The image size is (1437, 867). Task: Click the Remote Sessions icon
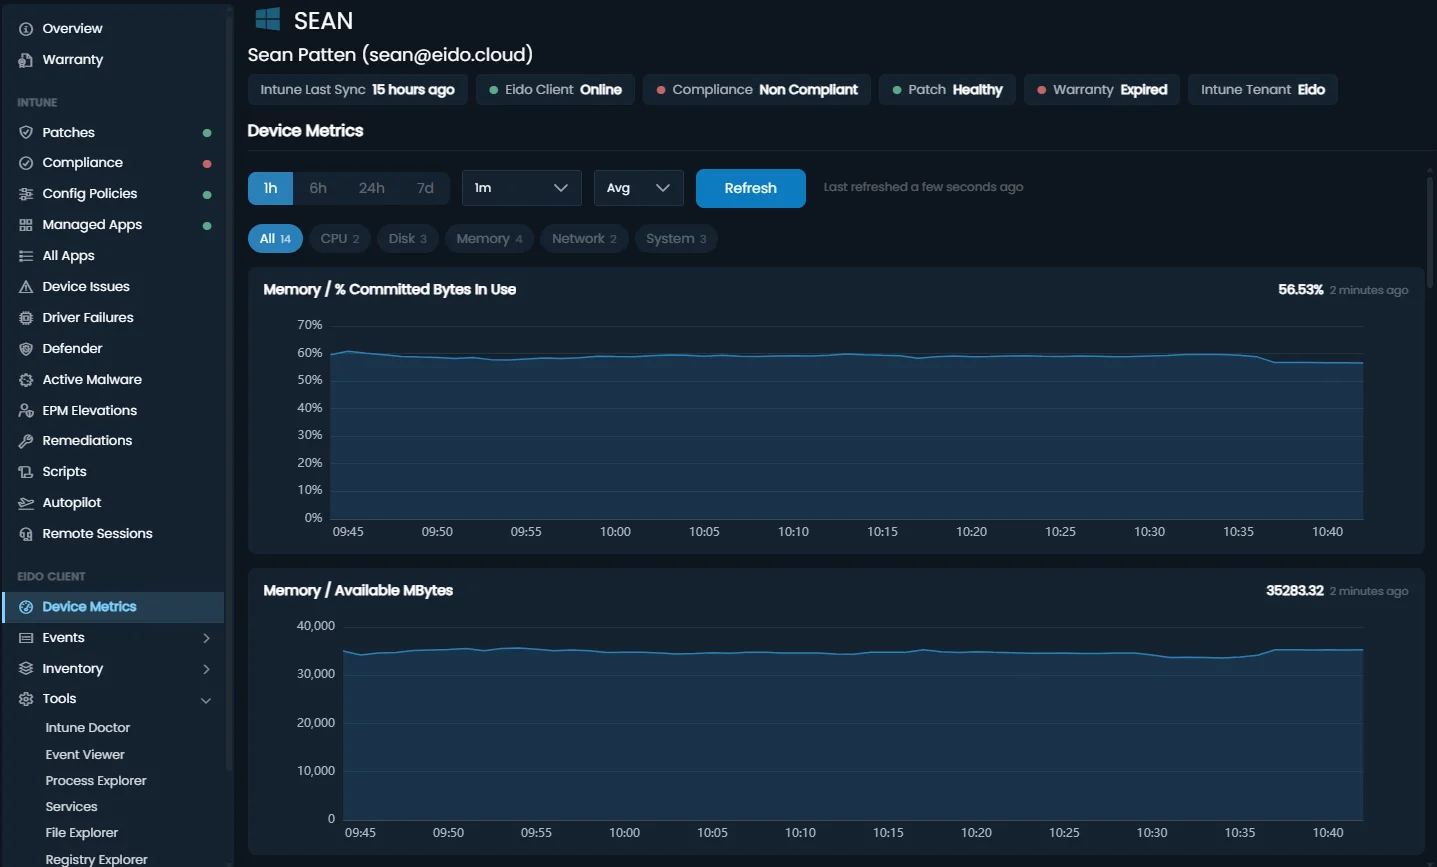coord(26,534)
